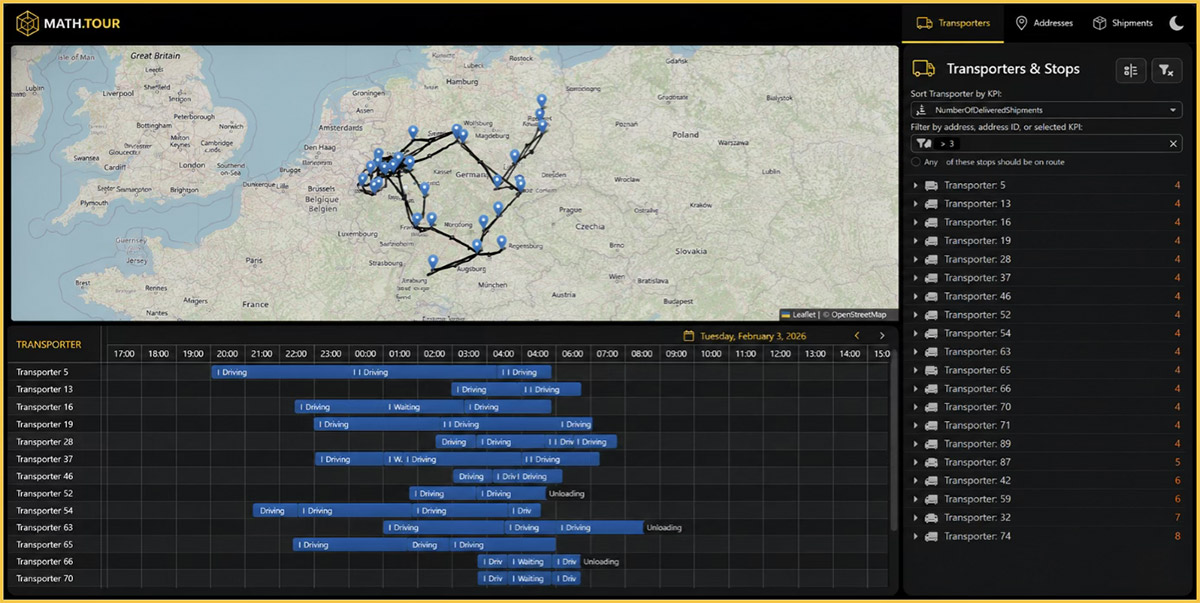
Task: Switch to the Shipments tab
Action: [1122, 23]
